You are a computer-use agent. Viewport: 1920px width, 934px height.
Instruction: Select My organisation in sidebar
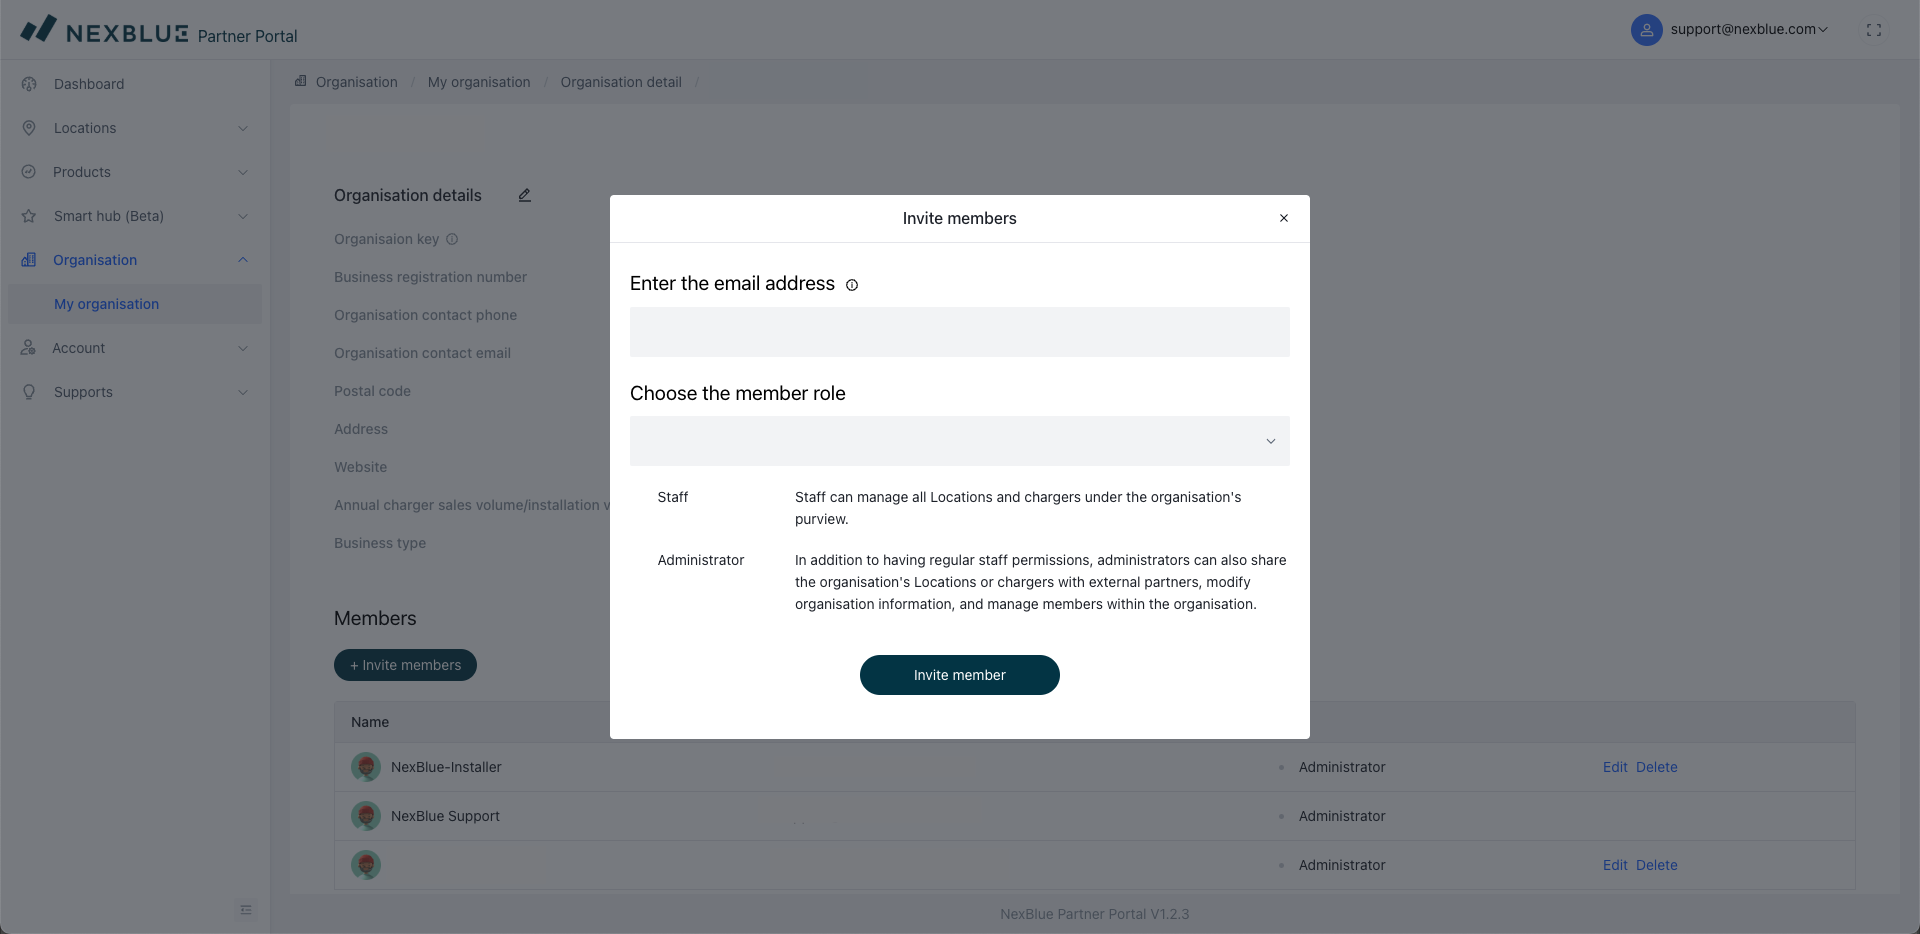click(x=106, y=304)
